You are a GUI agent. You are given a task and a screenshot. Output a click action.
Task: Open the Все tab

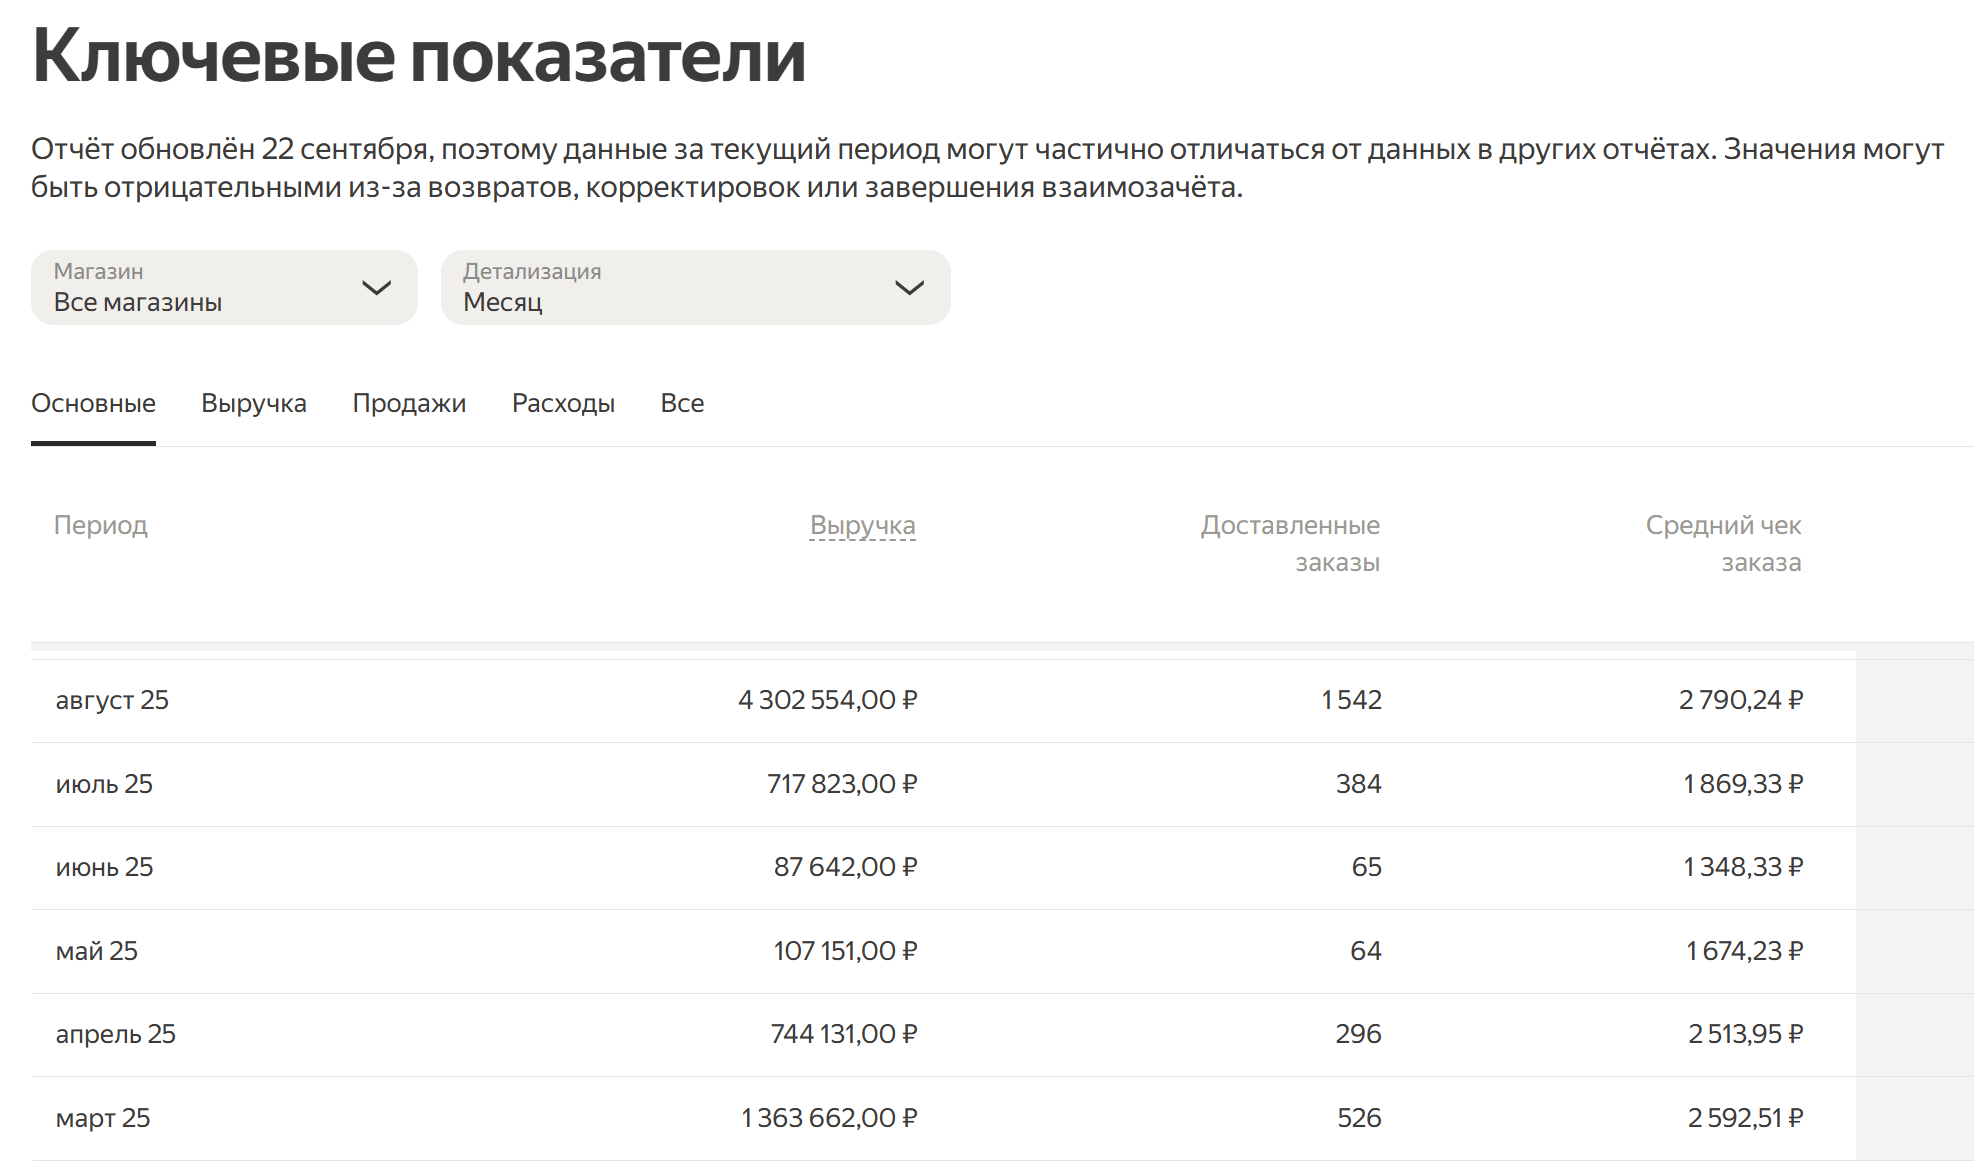(682, 403)
